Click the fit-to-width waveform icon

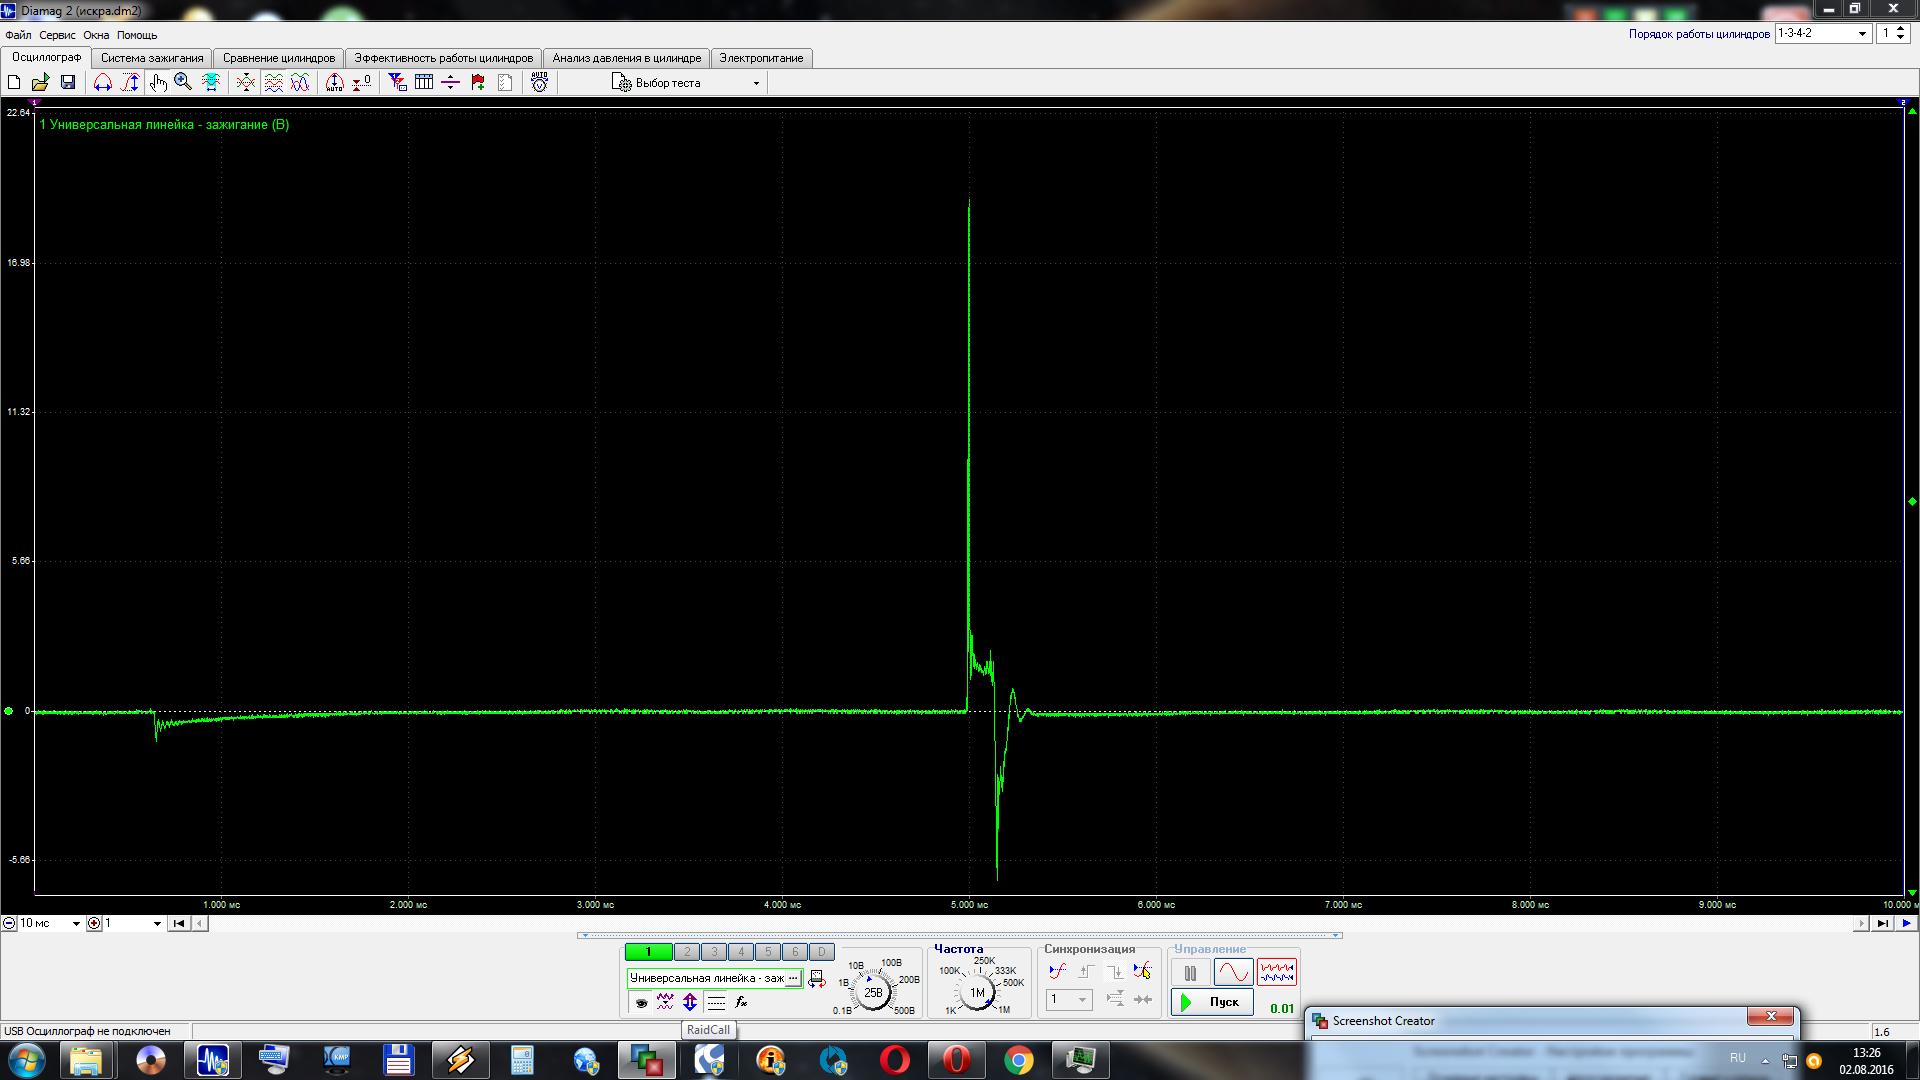tap(211, 83)
